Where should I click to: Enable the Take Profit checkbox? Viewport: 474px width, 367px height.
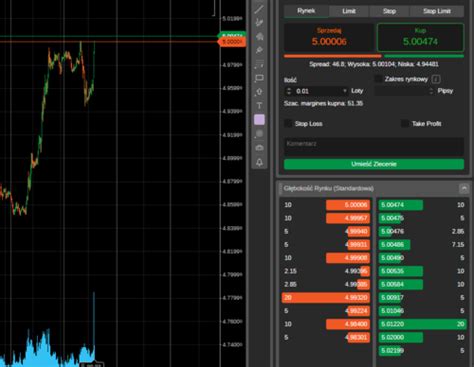(405, 124)
